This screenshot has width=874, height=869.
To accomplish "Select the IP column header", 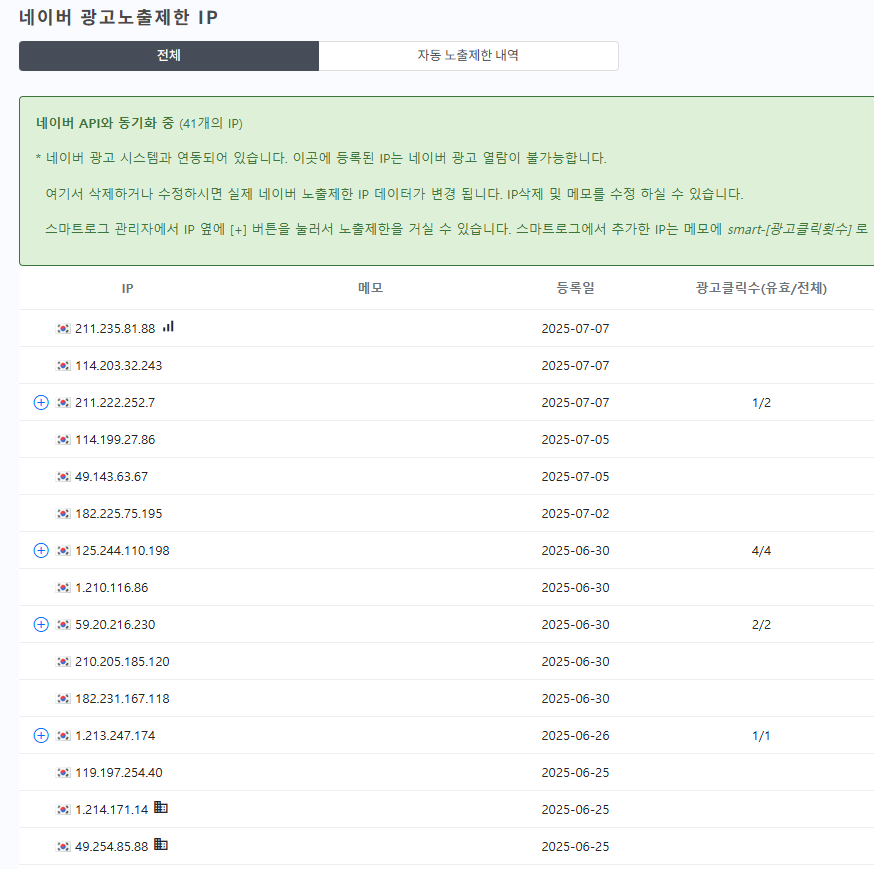I will point(128,288).
